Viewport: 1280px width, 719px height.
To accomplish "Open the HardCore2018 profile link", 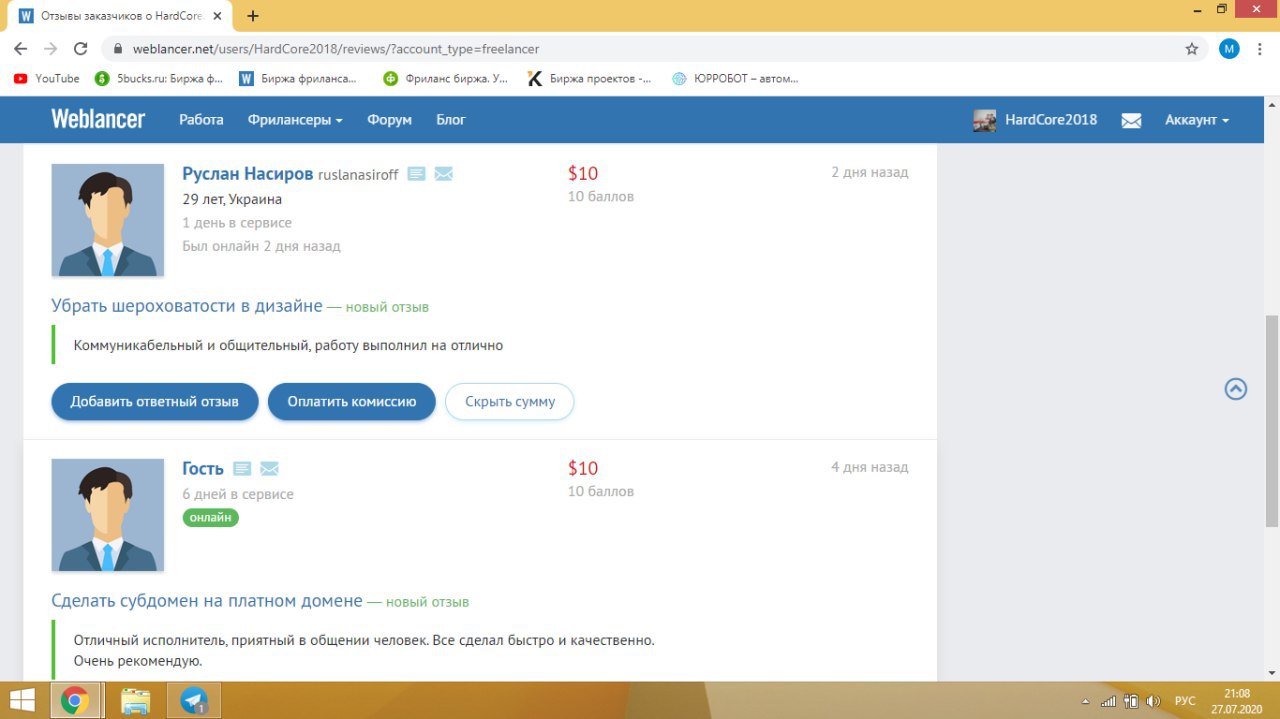I will tap(1051, 119).
